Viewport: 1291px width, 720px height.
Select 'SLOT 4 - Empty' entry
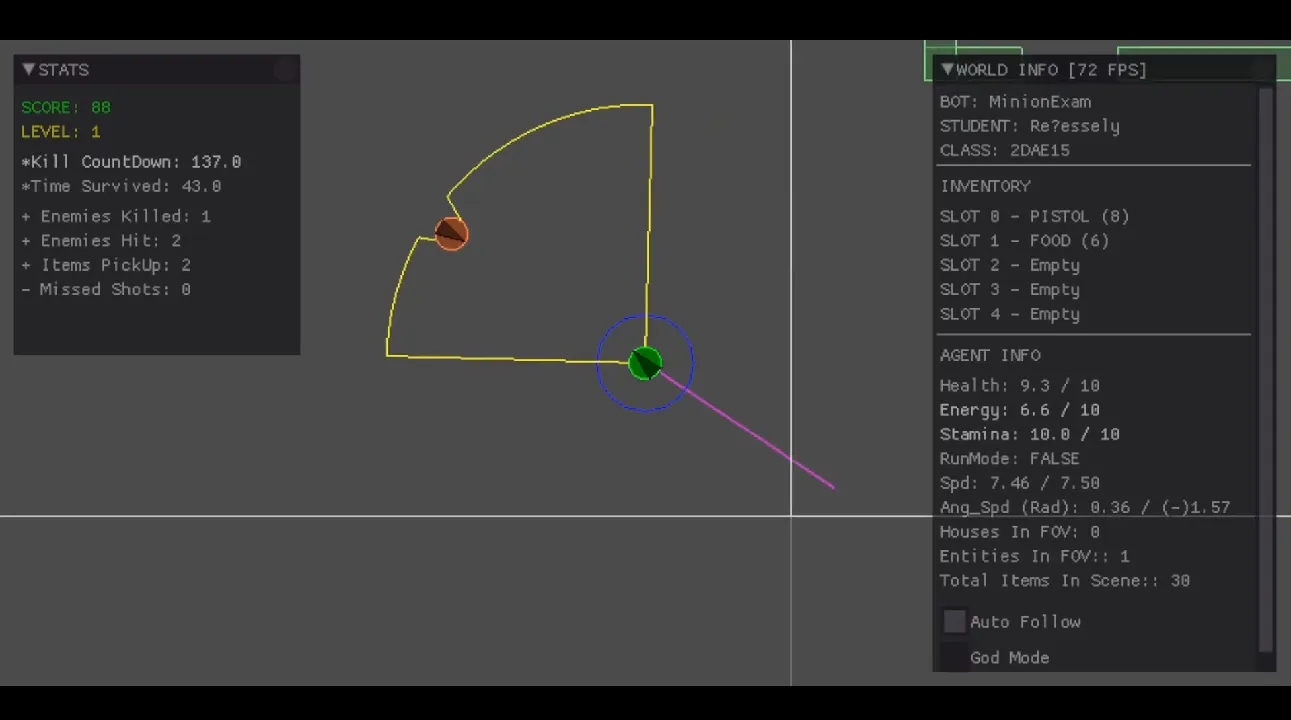1010,314
